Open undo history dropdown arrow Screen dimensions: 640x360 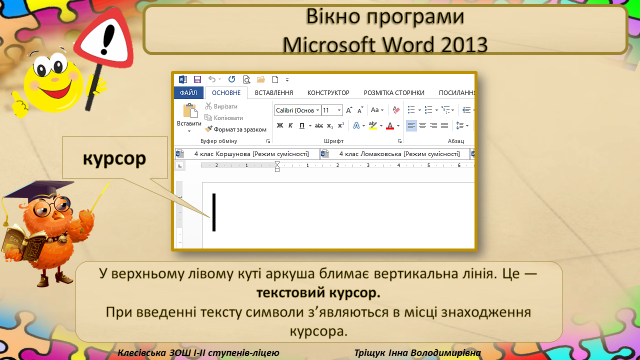point(220,80)
